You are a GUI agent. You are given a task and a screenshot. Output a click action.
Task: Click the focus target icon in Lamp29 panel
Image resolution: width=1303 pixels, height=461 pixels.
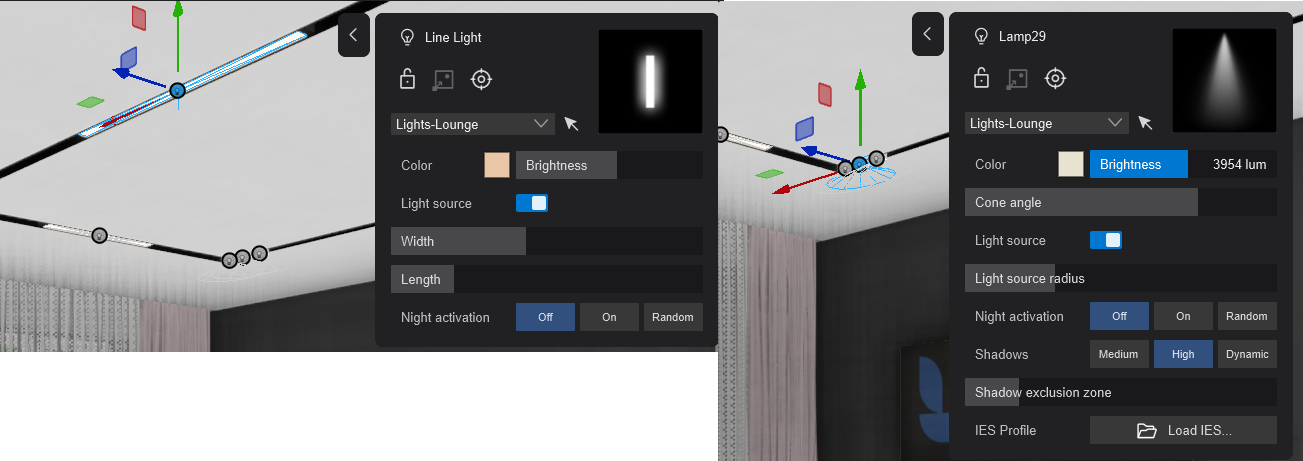[x=1055, y=78]
